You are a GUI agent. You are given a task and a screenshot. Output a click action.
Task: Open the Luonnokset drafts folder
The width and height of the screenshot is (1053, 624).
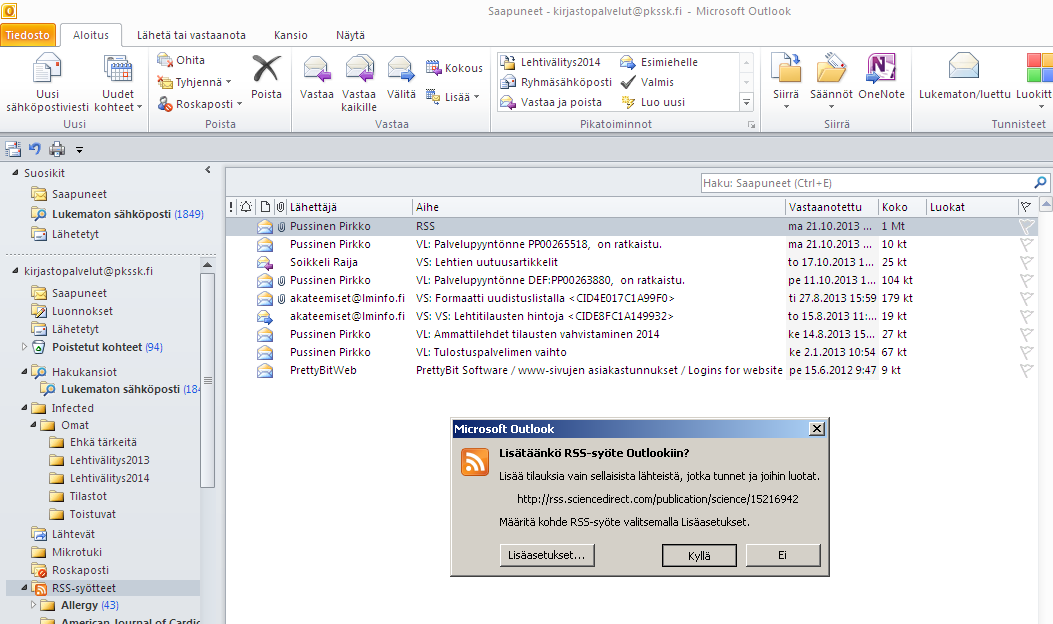pos(72,311)
